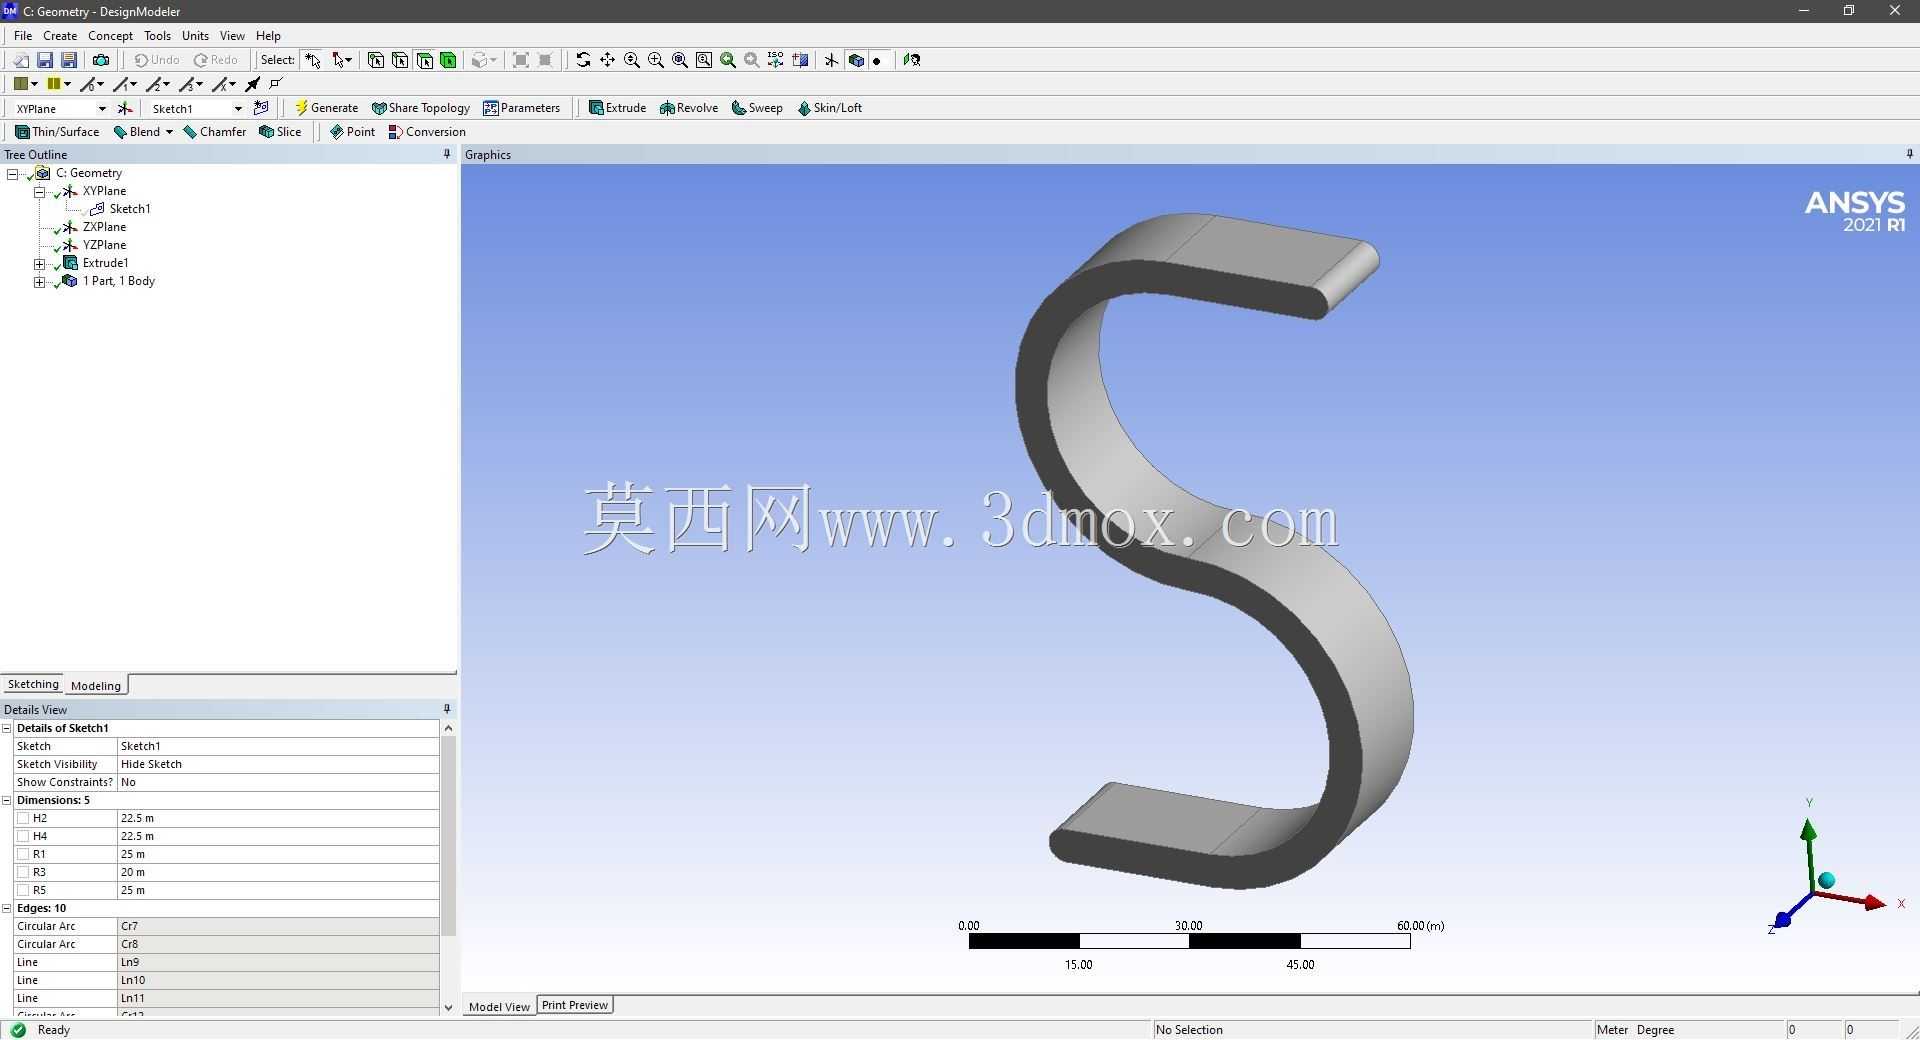The height and width of the screenshot is (1040, 1920).
Task: Collapse the Edges: 10 section
Action: (7, 908)
